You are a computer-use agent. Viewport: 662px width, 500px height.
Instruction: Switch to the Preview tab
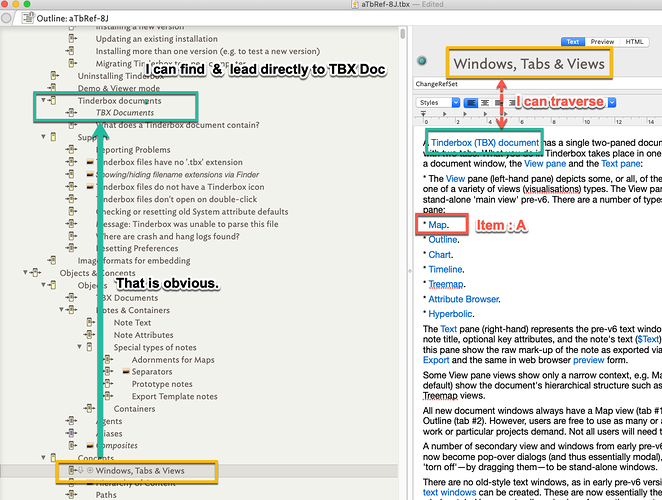602,42
